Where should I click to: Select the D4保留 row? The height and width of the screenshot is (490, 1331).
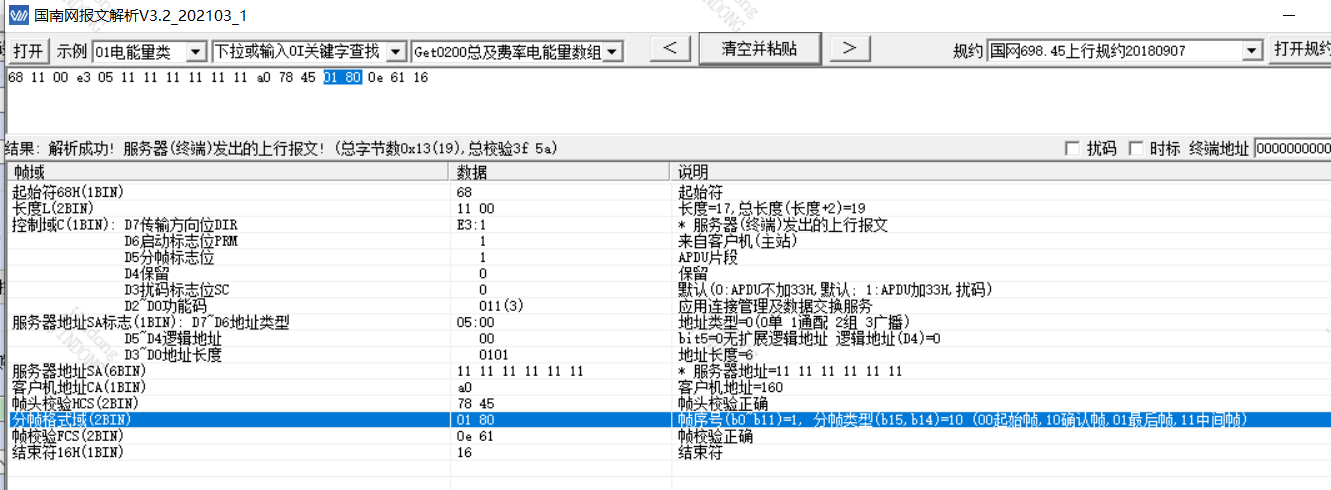coord(667,273)
